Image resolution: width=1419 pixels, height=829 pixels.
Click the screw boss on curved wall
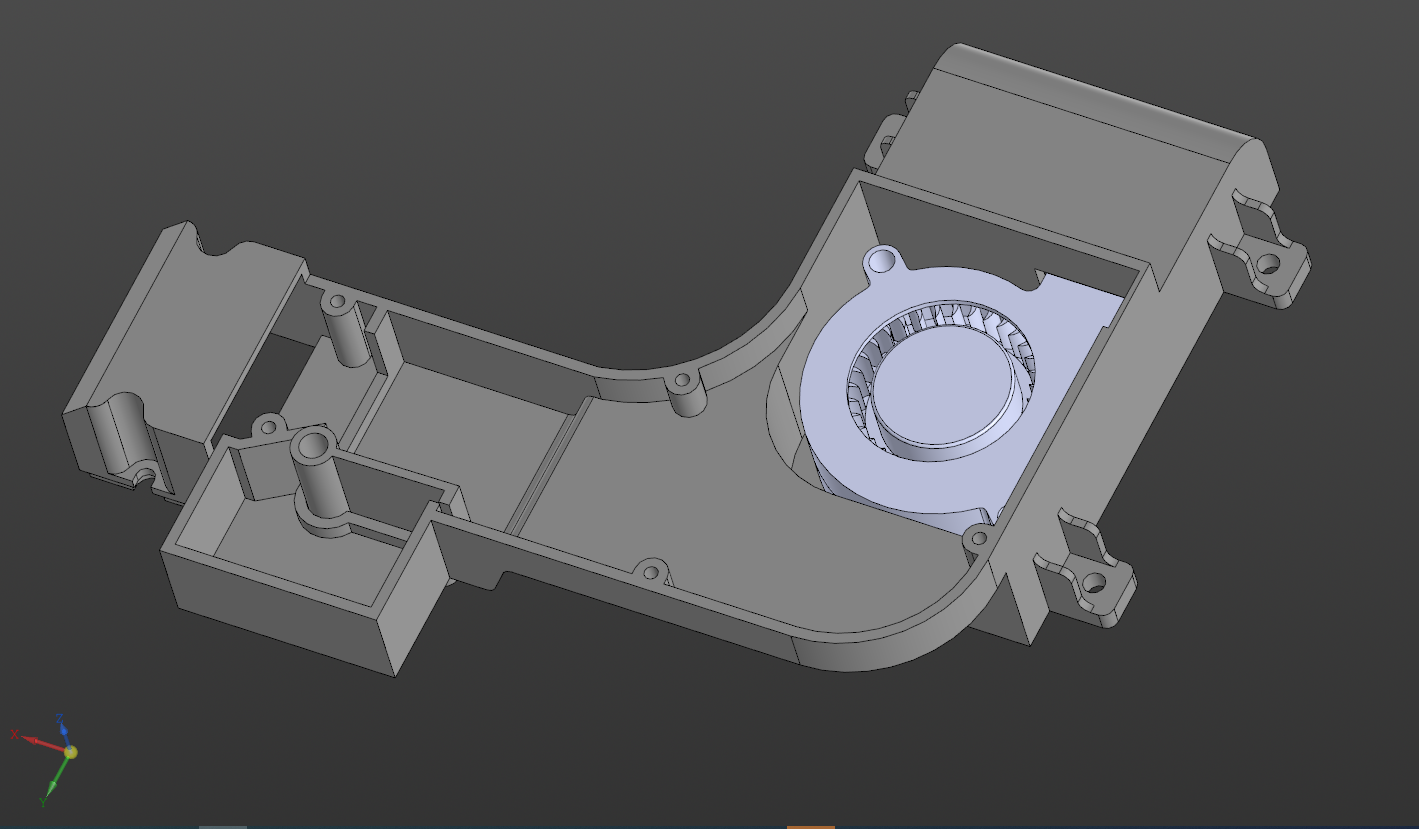coord(686,383)
